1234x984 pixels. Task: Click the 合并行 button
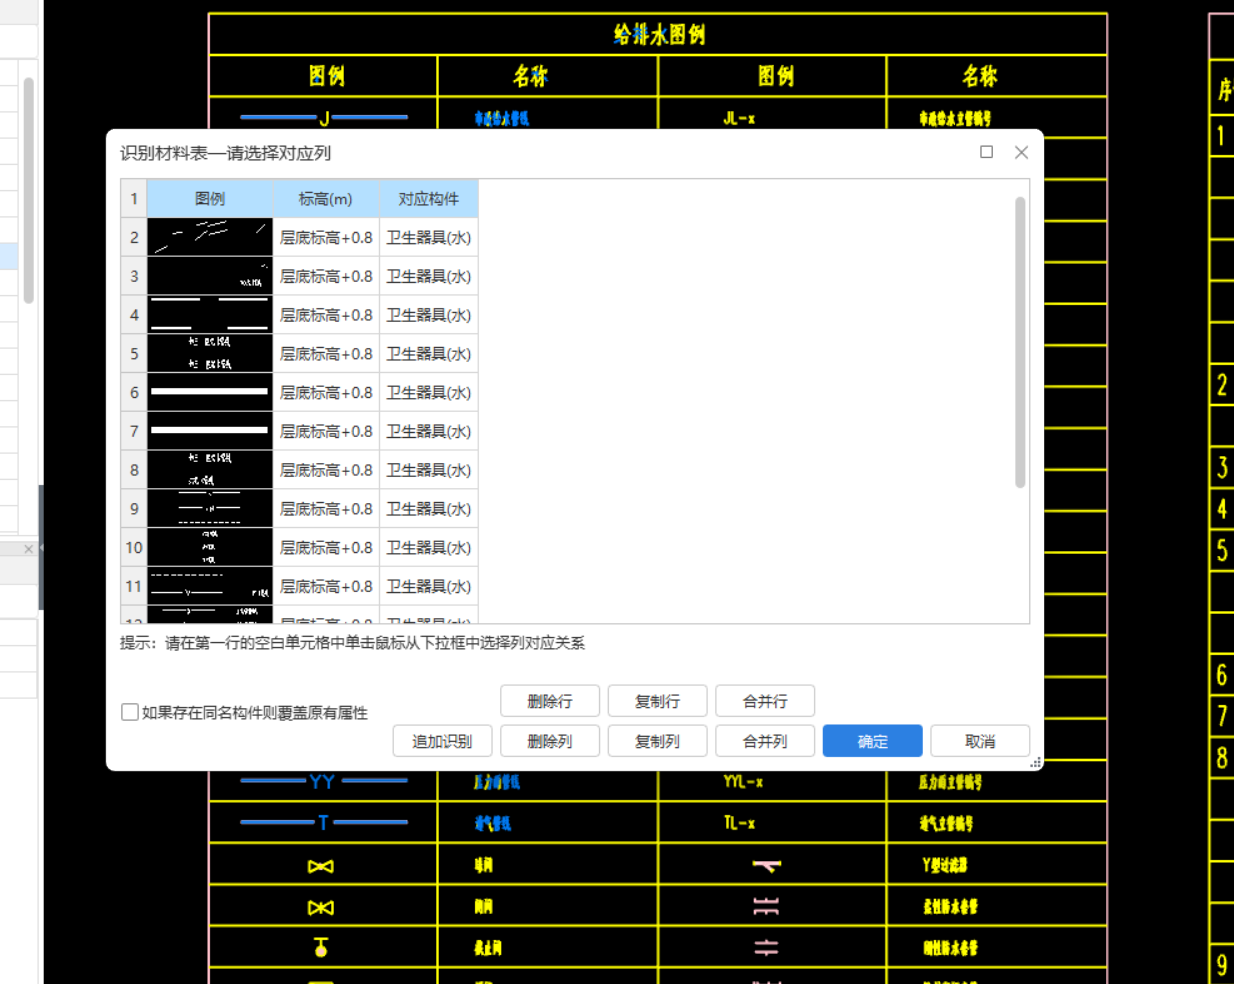765,700
